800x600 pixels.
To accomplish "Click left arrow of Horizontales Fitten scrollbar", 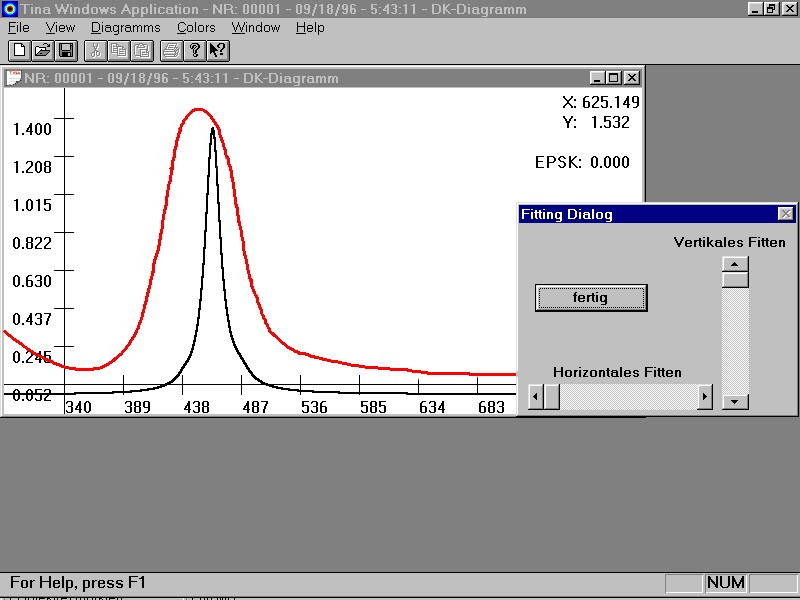I will pyautogui.click(x=535, y=397).
